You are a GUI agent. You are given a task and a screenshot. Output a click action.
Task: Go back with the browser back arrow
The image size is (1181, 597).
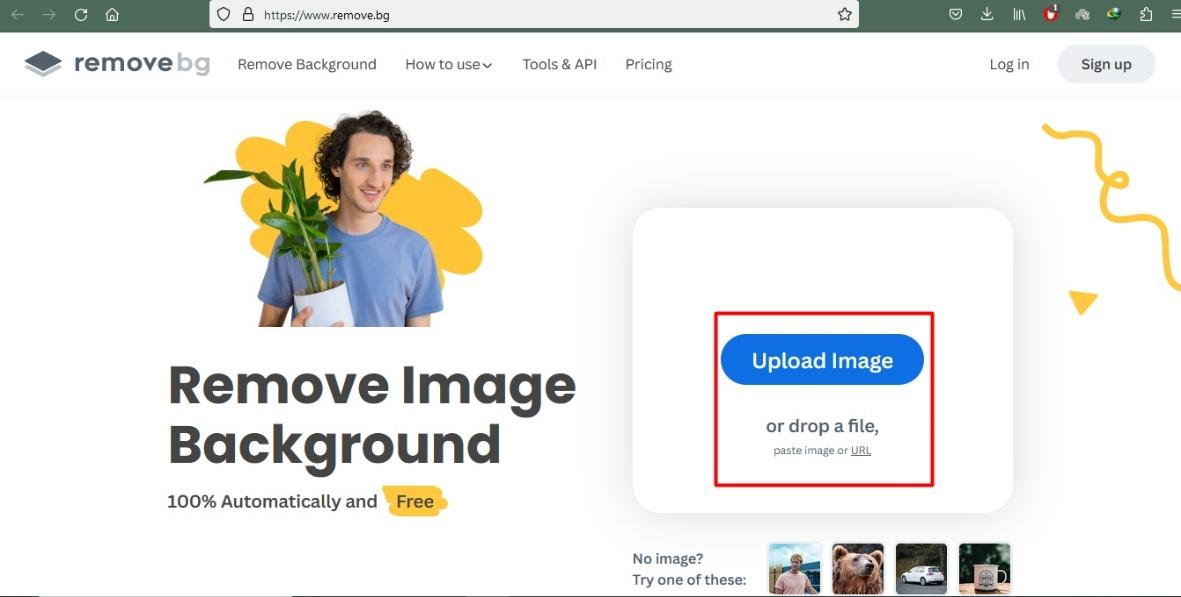17,14
